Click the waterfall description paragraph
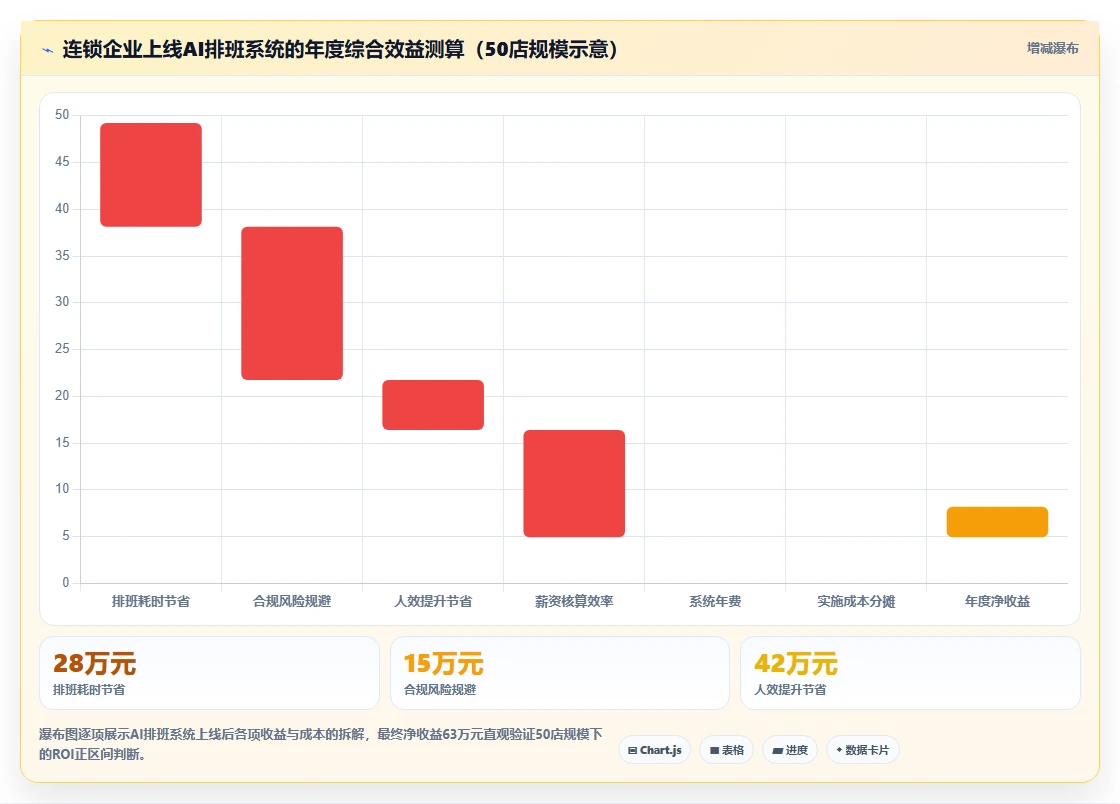The height and width of the screenshot is (804, 1120). (x=321, y=744)
